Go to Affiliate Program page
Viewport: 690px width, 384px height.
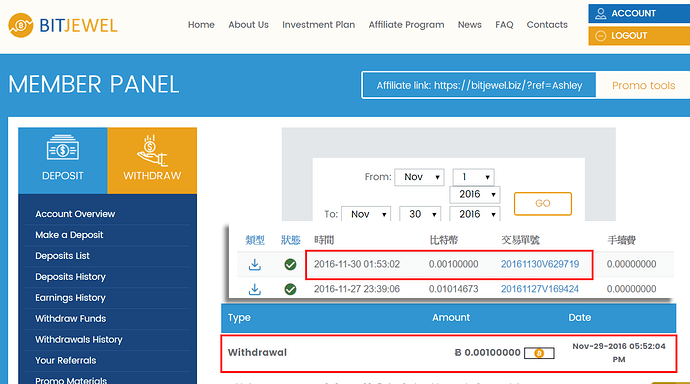[x=406, y=25]
